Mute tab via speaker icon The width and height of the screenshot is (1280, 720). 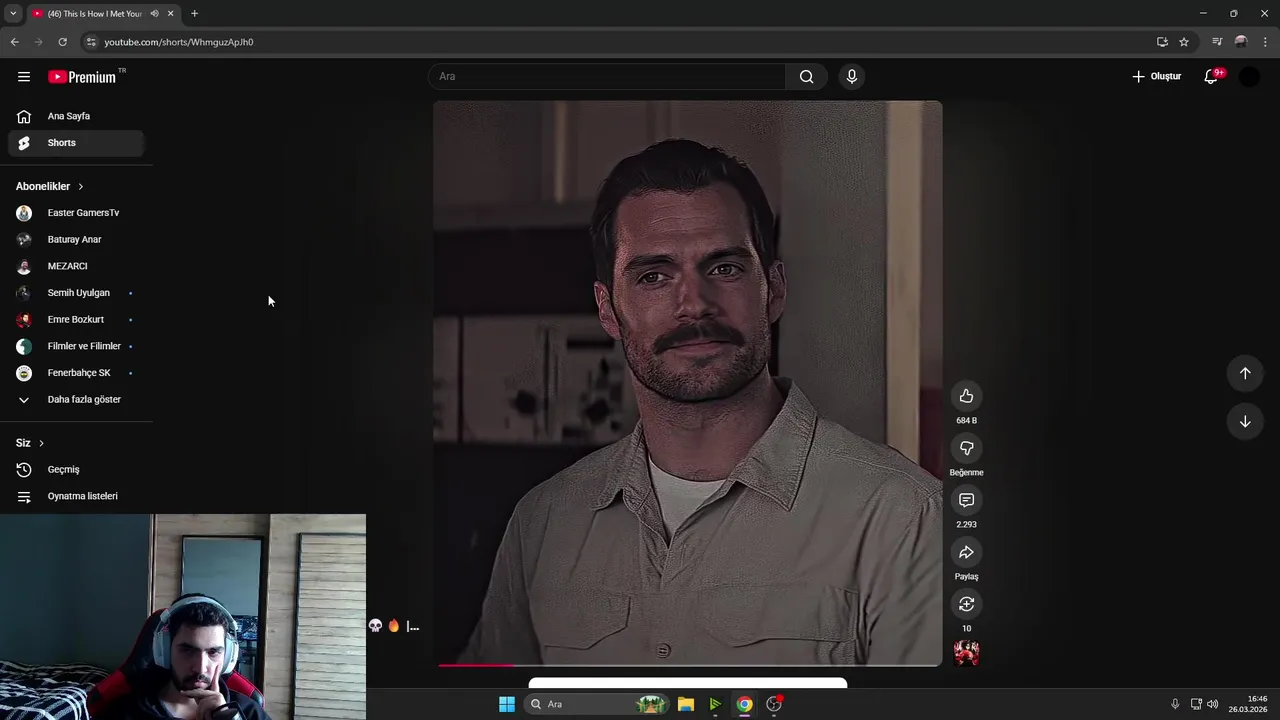[x=154, y=14]
